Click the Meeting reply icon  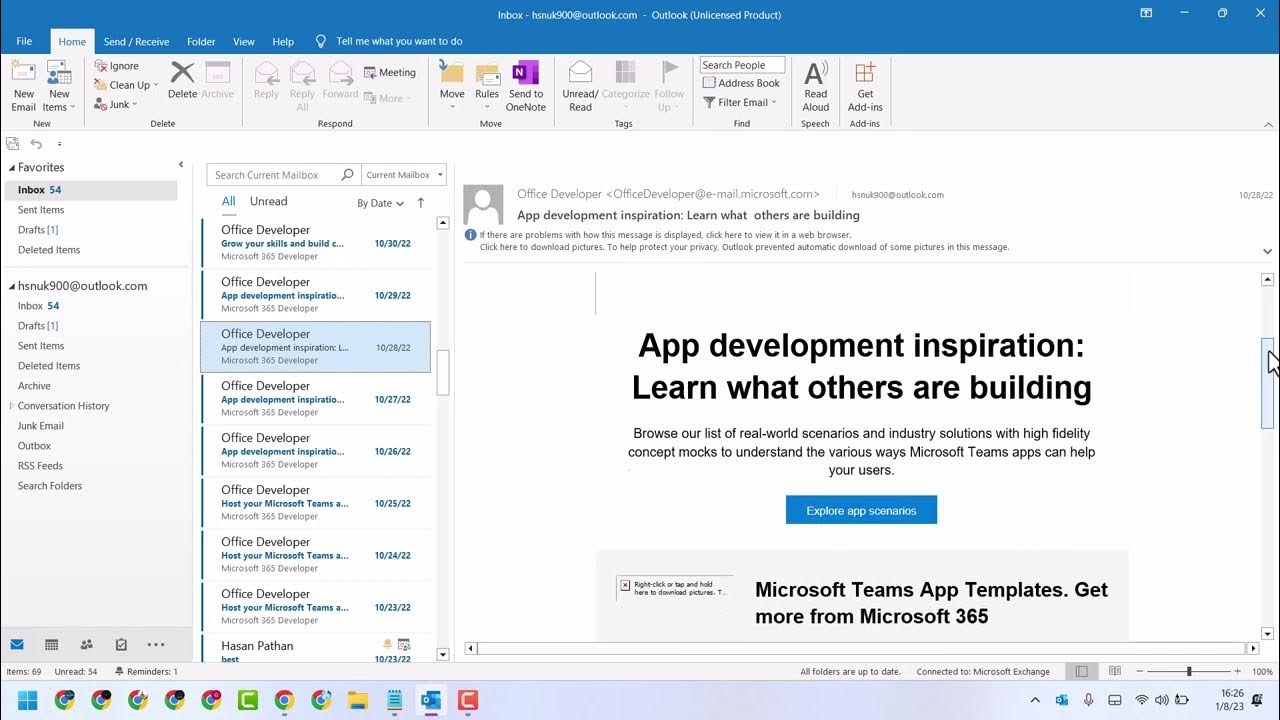[x=390, y=72]
